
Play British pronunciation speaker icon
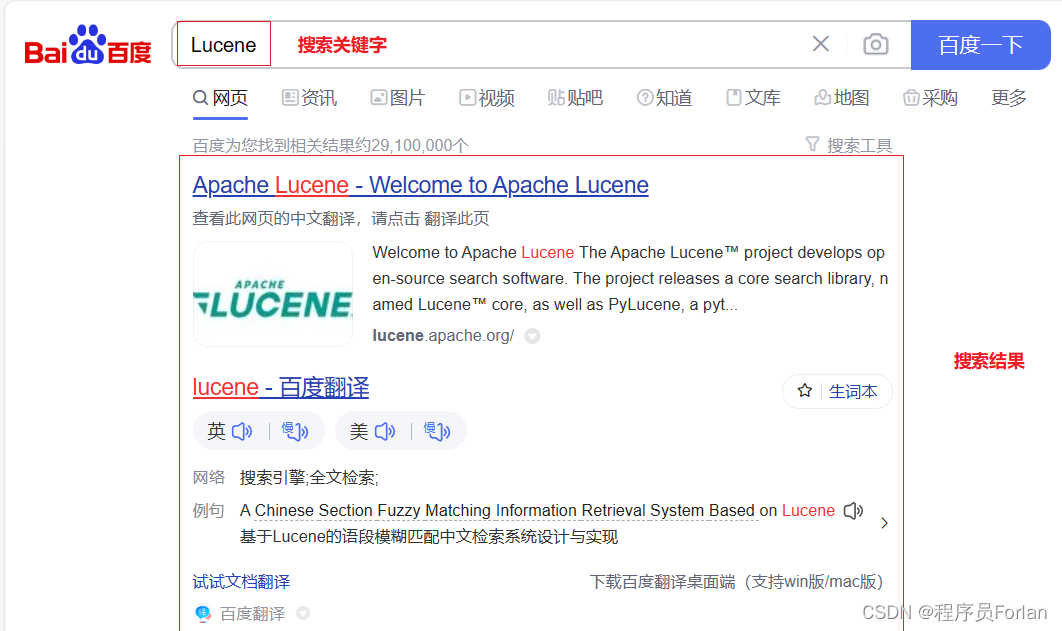[x=242, y=431]
